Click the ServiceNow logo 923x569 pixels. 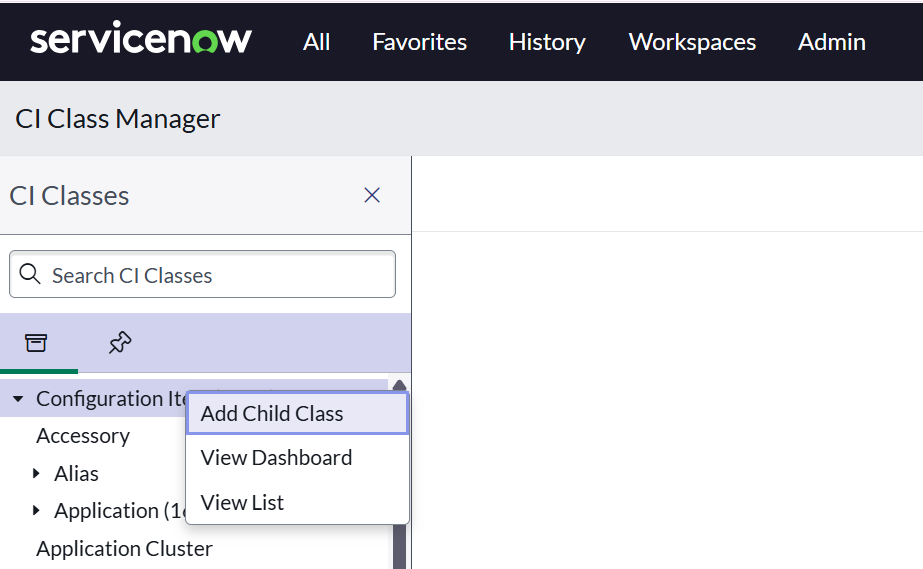tap(141, 38)
